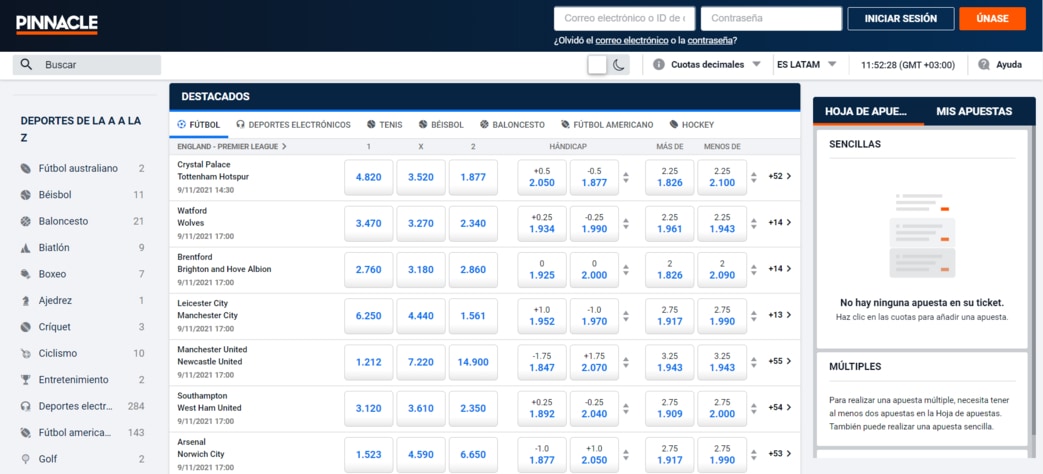Click the Ayuda help icon

pyautogui.click(x=984, y=64)
